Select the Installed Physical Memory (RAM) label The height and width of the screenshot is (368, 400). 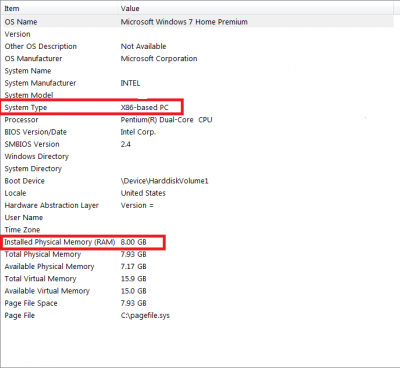[60, 242]
